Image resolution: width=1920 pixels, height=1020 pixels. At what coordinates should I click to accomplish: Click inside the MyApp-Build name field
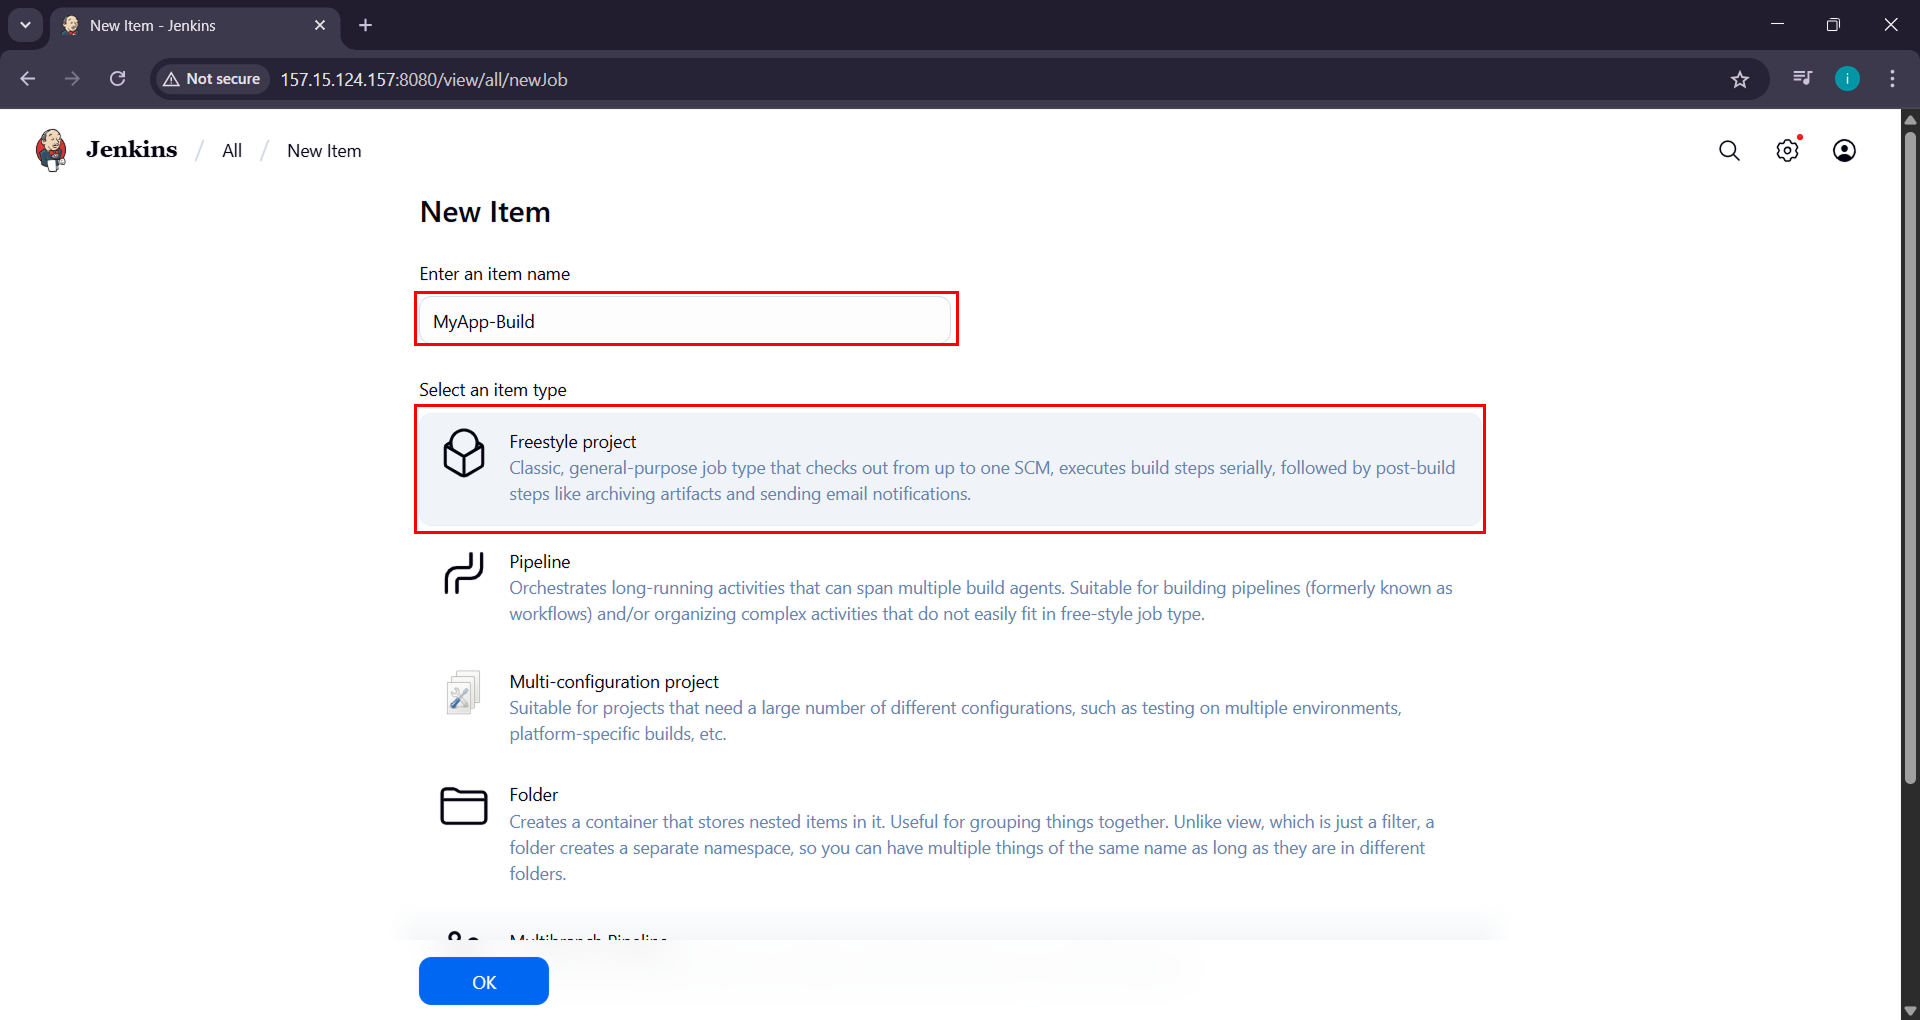point(685,321)
